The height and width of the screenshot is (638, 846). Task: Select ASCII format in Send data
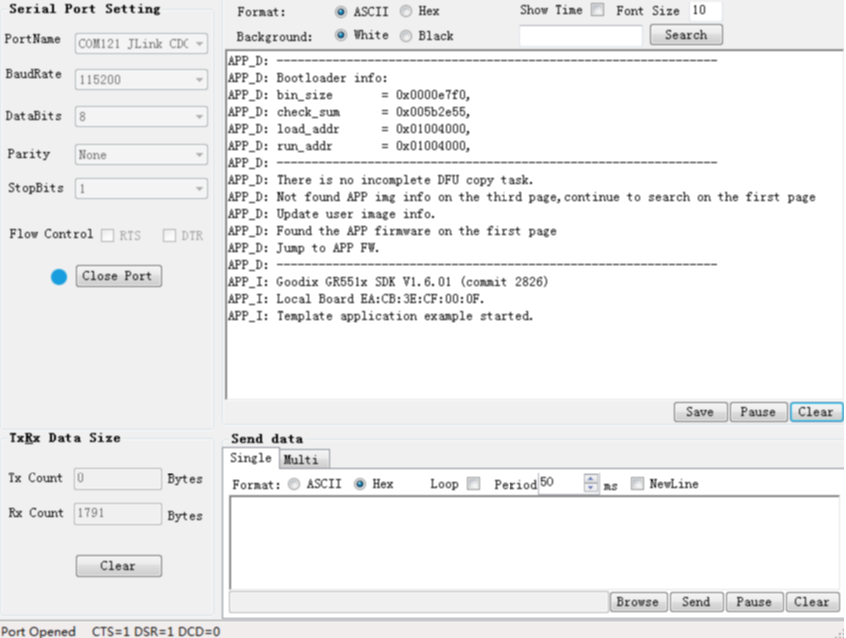tap(293, 484)
